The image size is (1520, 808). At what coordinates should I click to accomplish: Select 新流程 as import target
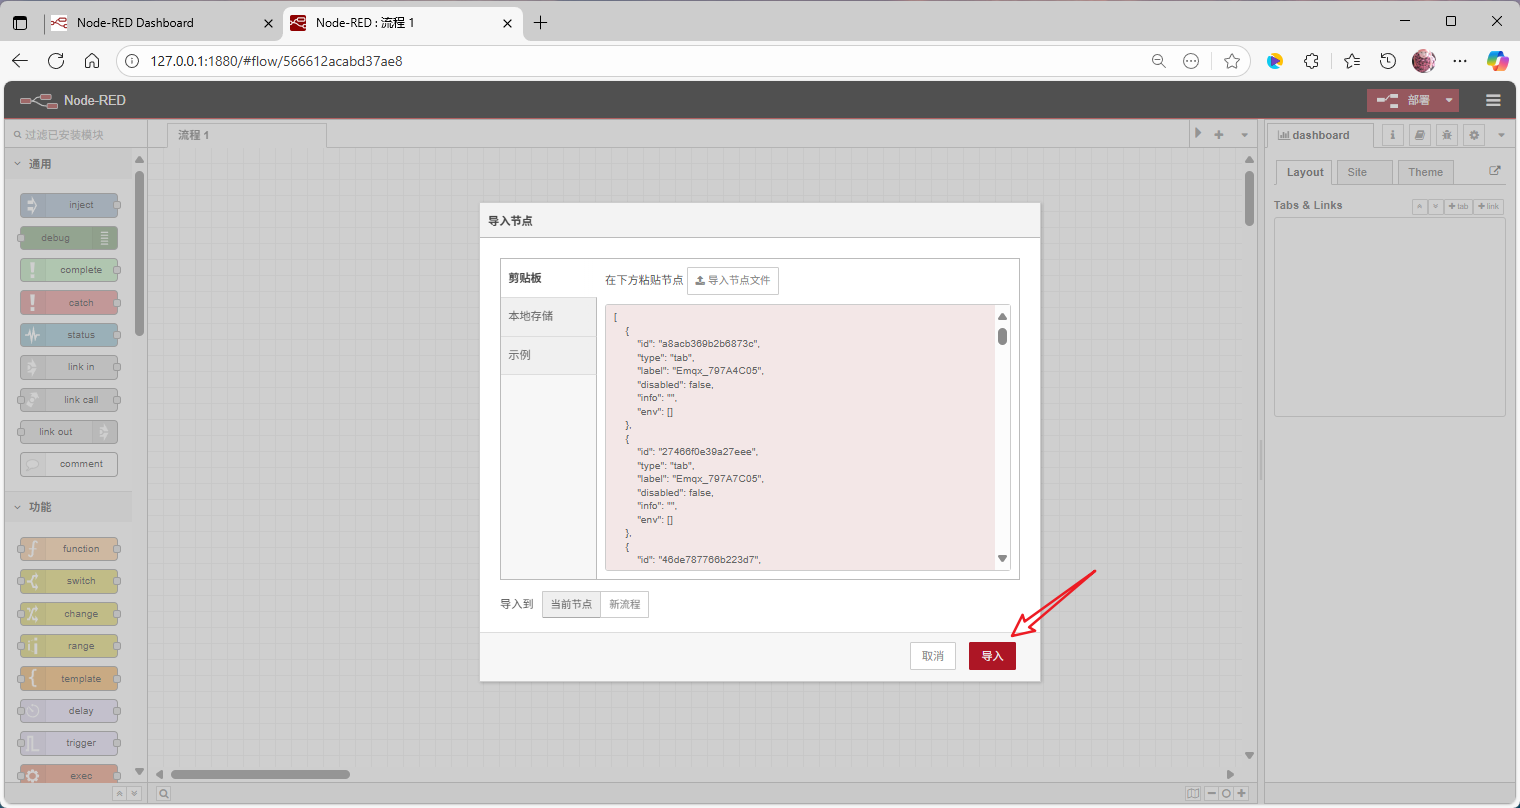coord(624,604)
